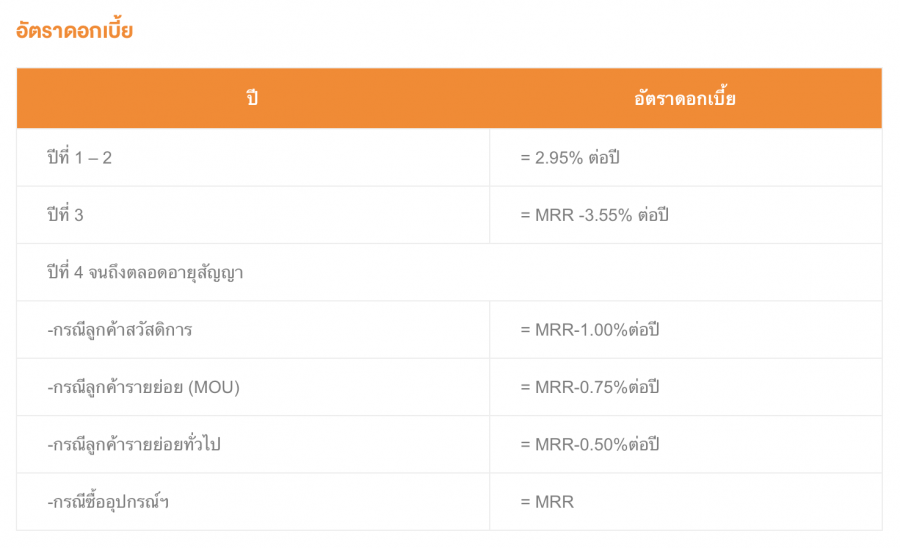
Task: Select the -กรณีลูกค้ารายย่อยทั่วไป cell
Action: pyautogui.click(x=133, y=444)
